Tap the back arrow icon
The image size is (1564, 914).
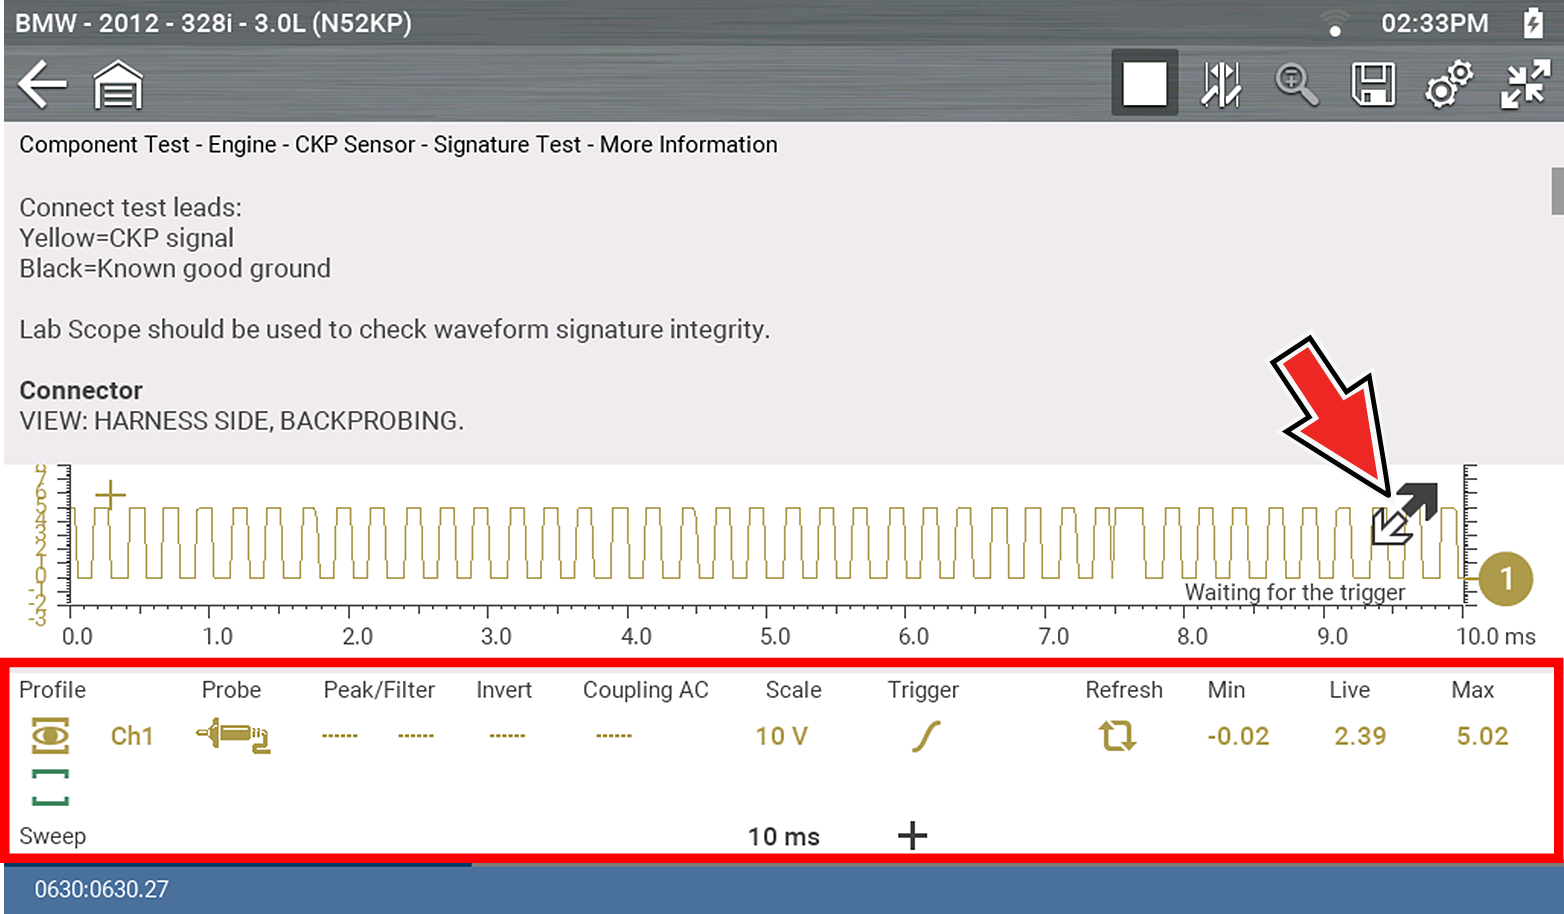(42, 84)
